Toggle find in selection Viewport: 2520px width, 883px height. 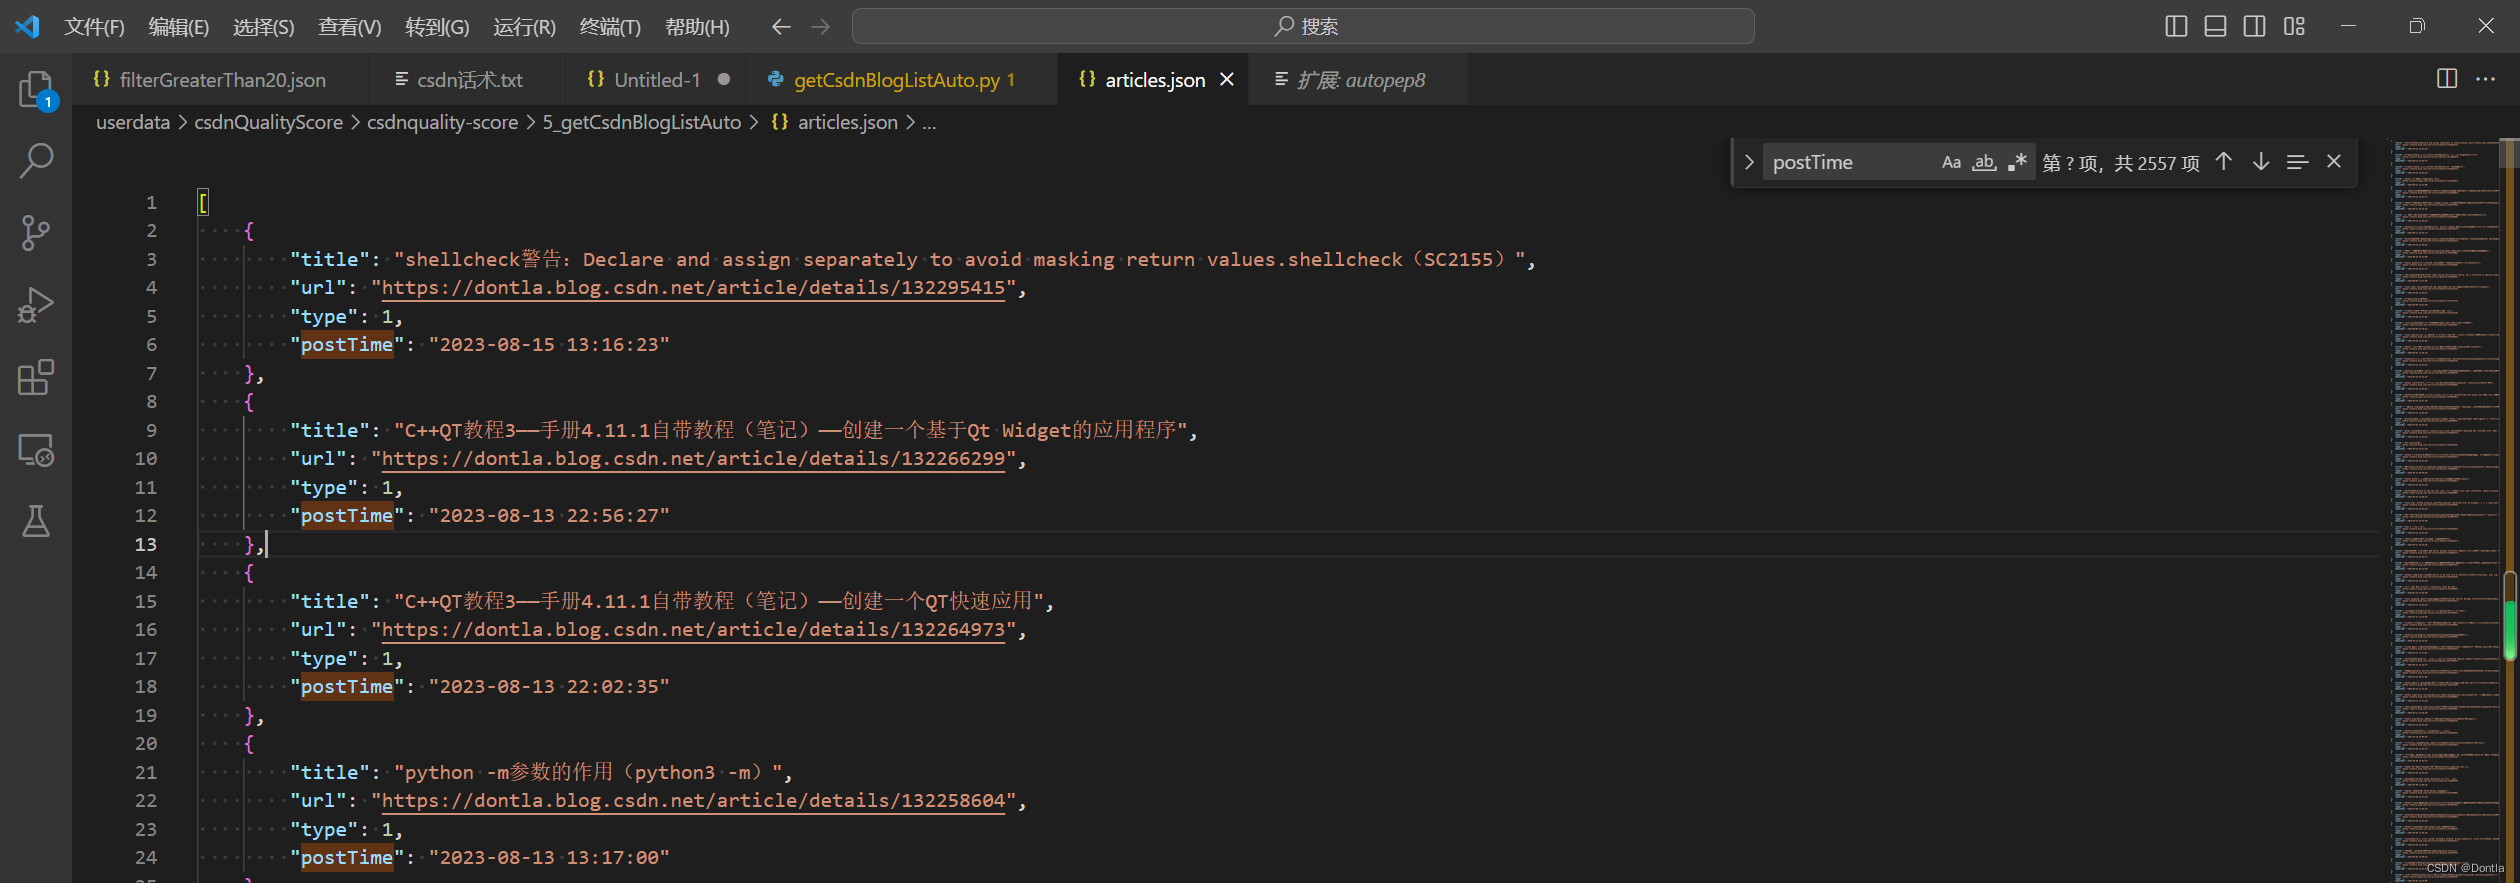pyautogui.click(x=2297, y=162)
